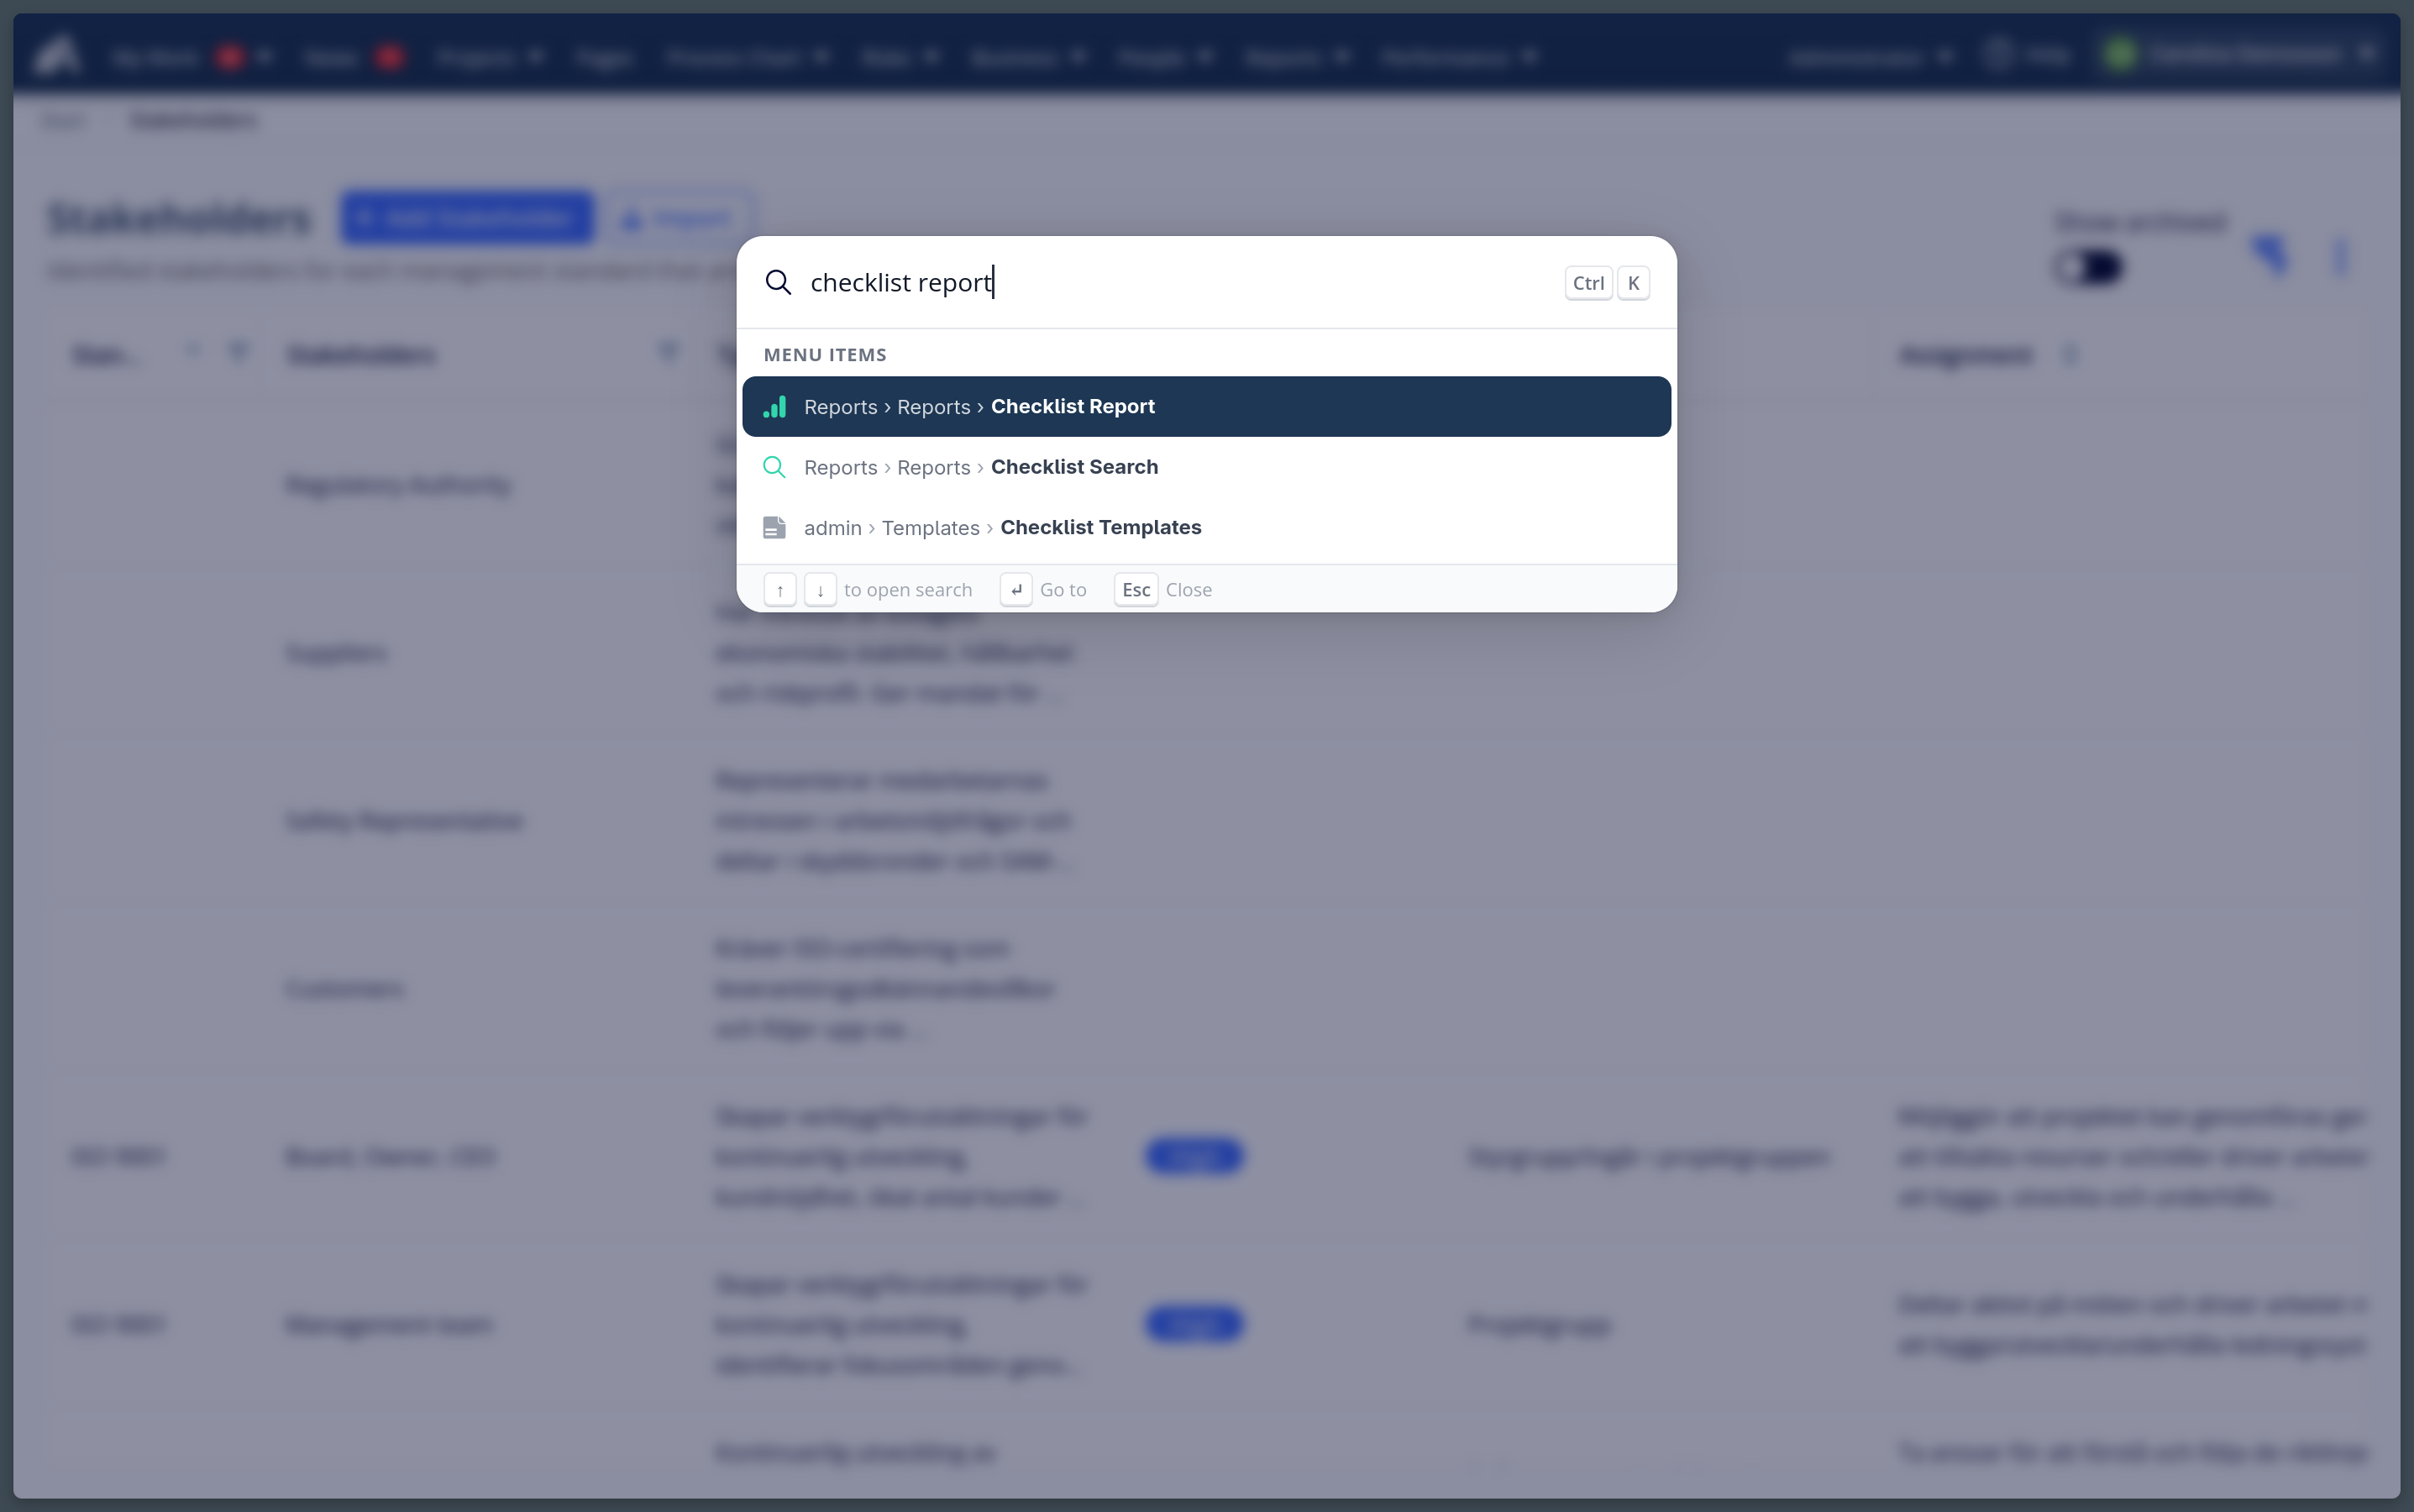Viewport: 2414px width, 1512px height.
Task: Open the Checklist Report menu item
Action: pyautogui.click(x=1072, y=406)
